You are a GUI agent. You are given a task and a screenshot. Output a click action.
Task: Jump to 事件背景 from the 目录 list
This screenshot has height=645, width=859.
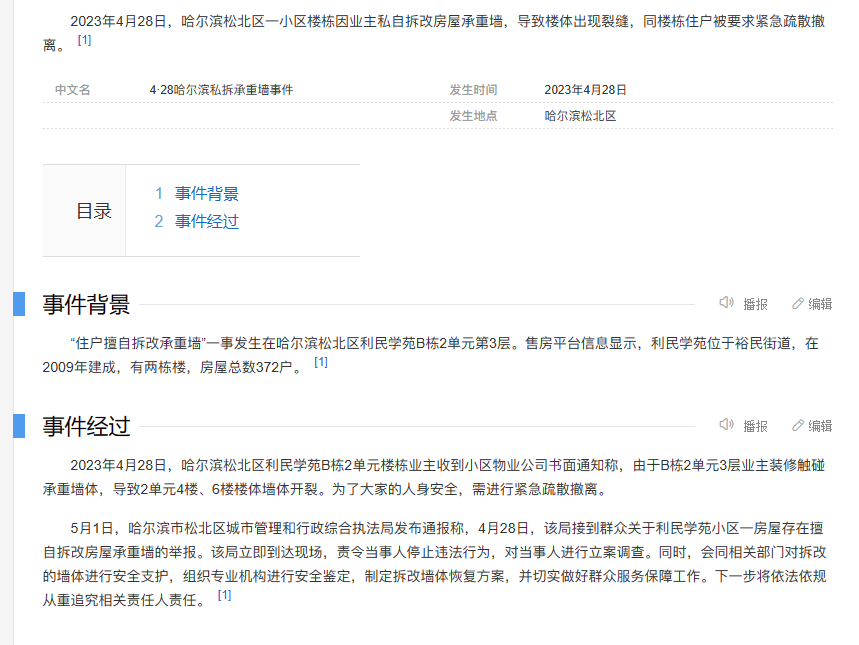pos(206,194)
